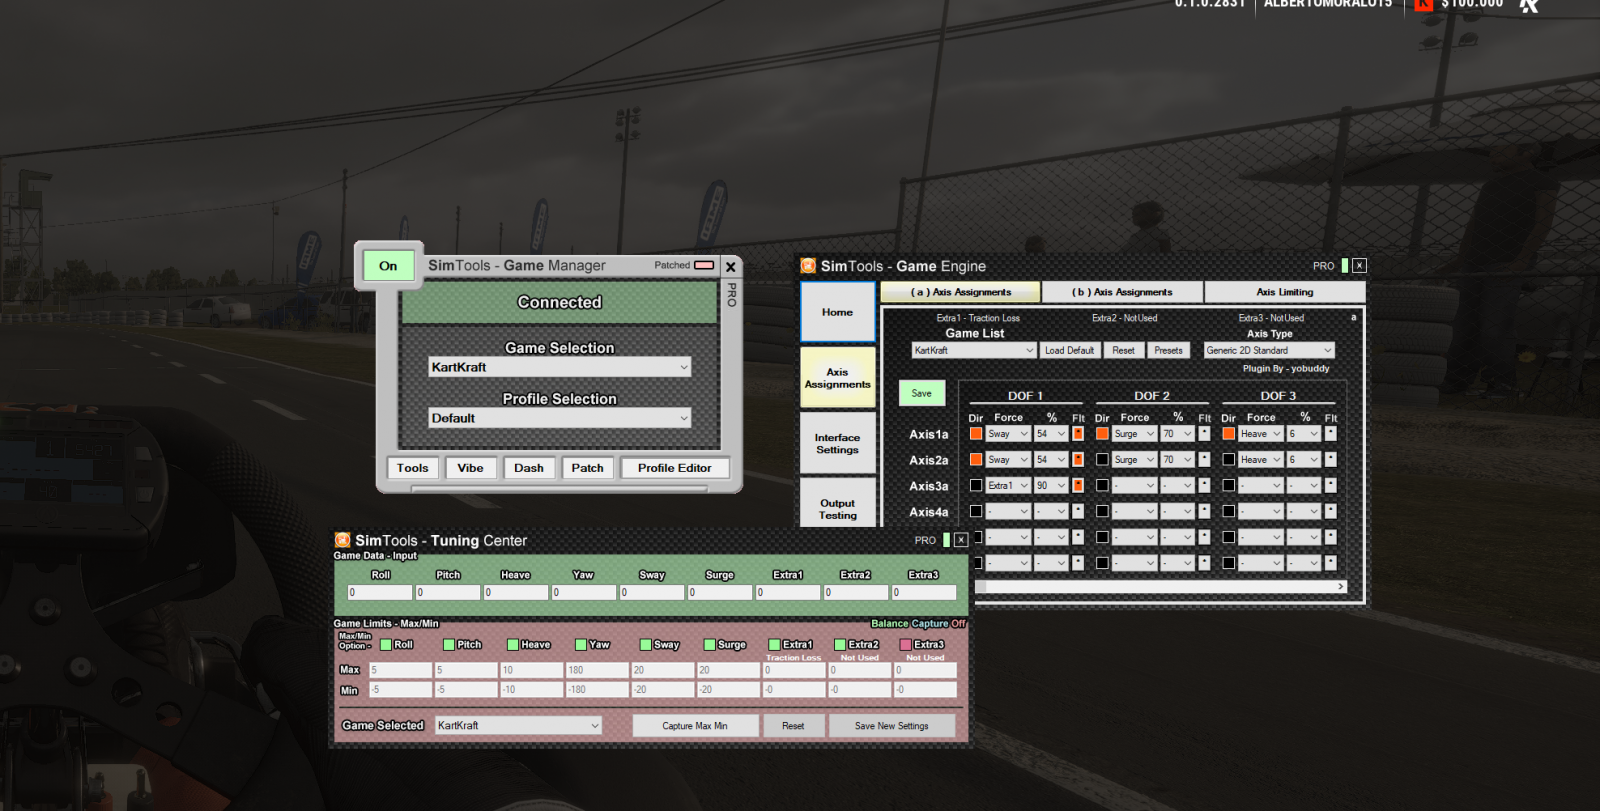Viewport: 1600px width, 811px height.
Task: Click green PRO indicator in Game Engine
Action: click(1344, 266)
